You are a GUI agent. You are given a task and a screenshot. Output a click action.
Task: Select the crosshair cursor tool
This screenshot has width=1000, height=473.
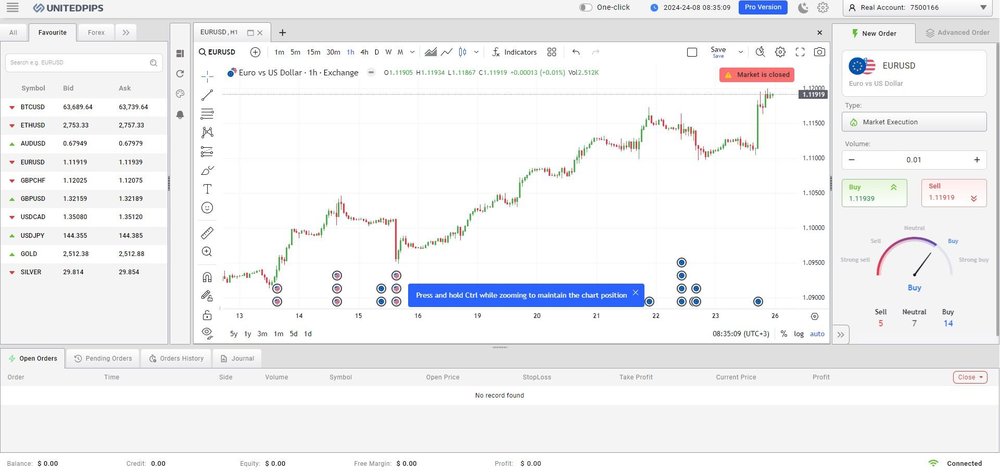point(207,76)
